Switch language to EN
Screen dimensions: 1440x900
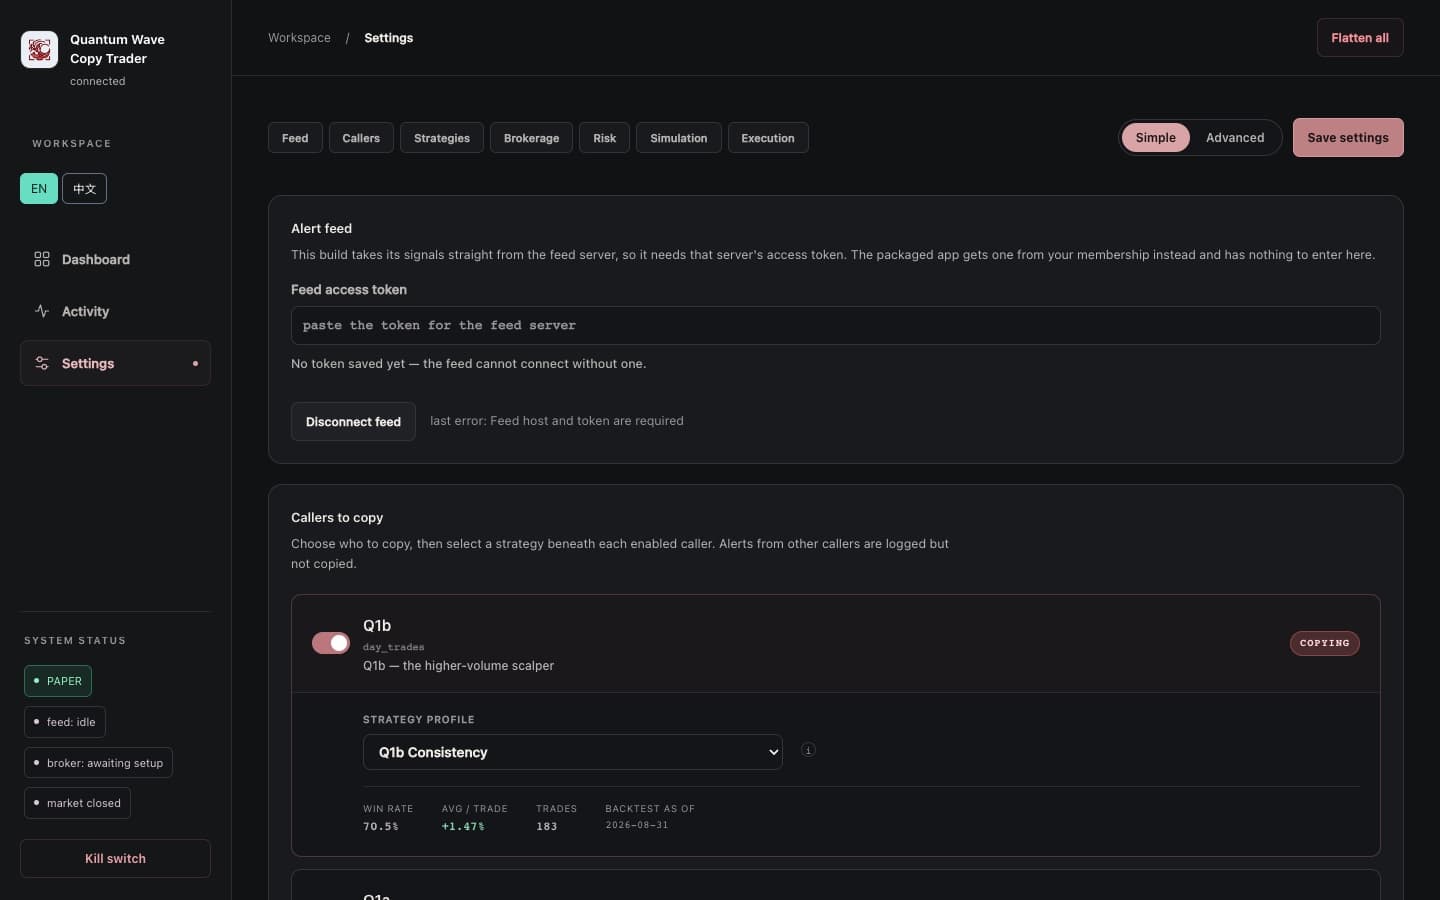(x=39, y=188)
